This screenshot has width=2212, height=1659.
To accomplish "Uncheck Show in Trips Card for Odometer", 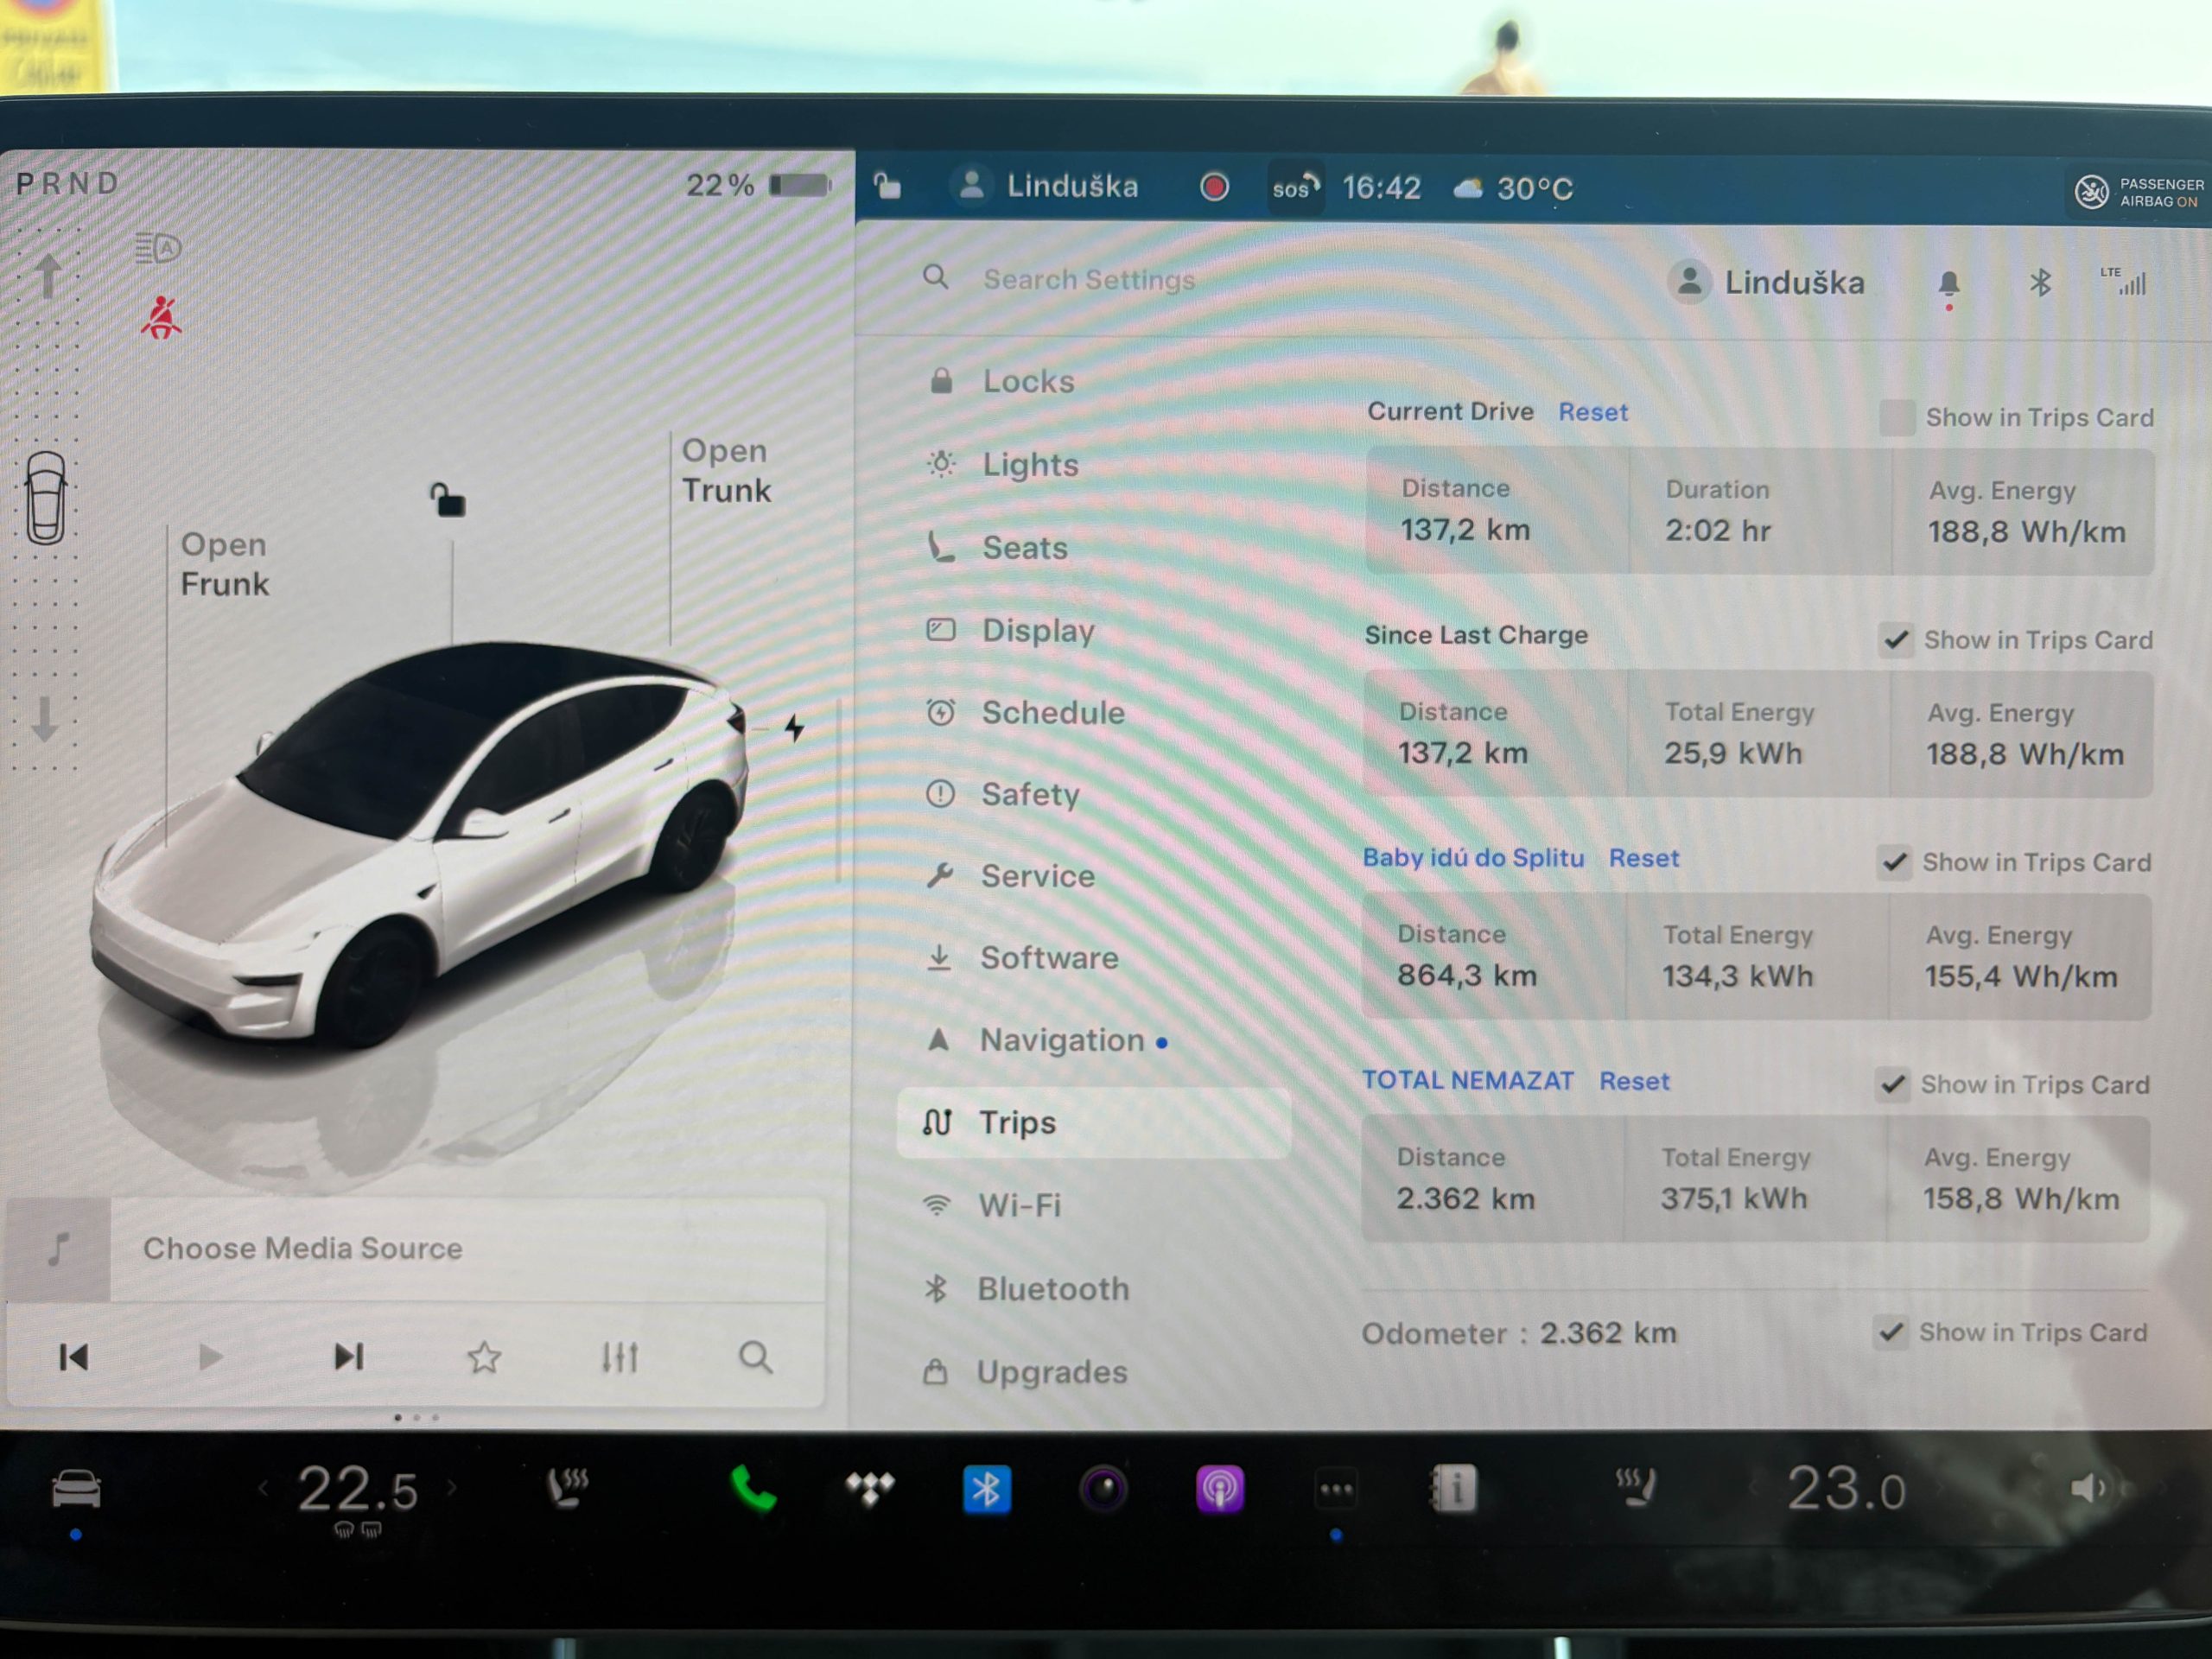I will pyautogui.click(x=1890, y=1332).
